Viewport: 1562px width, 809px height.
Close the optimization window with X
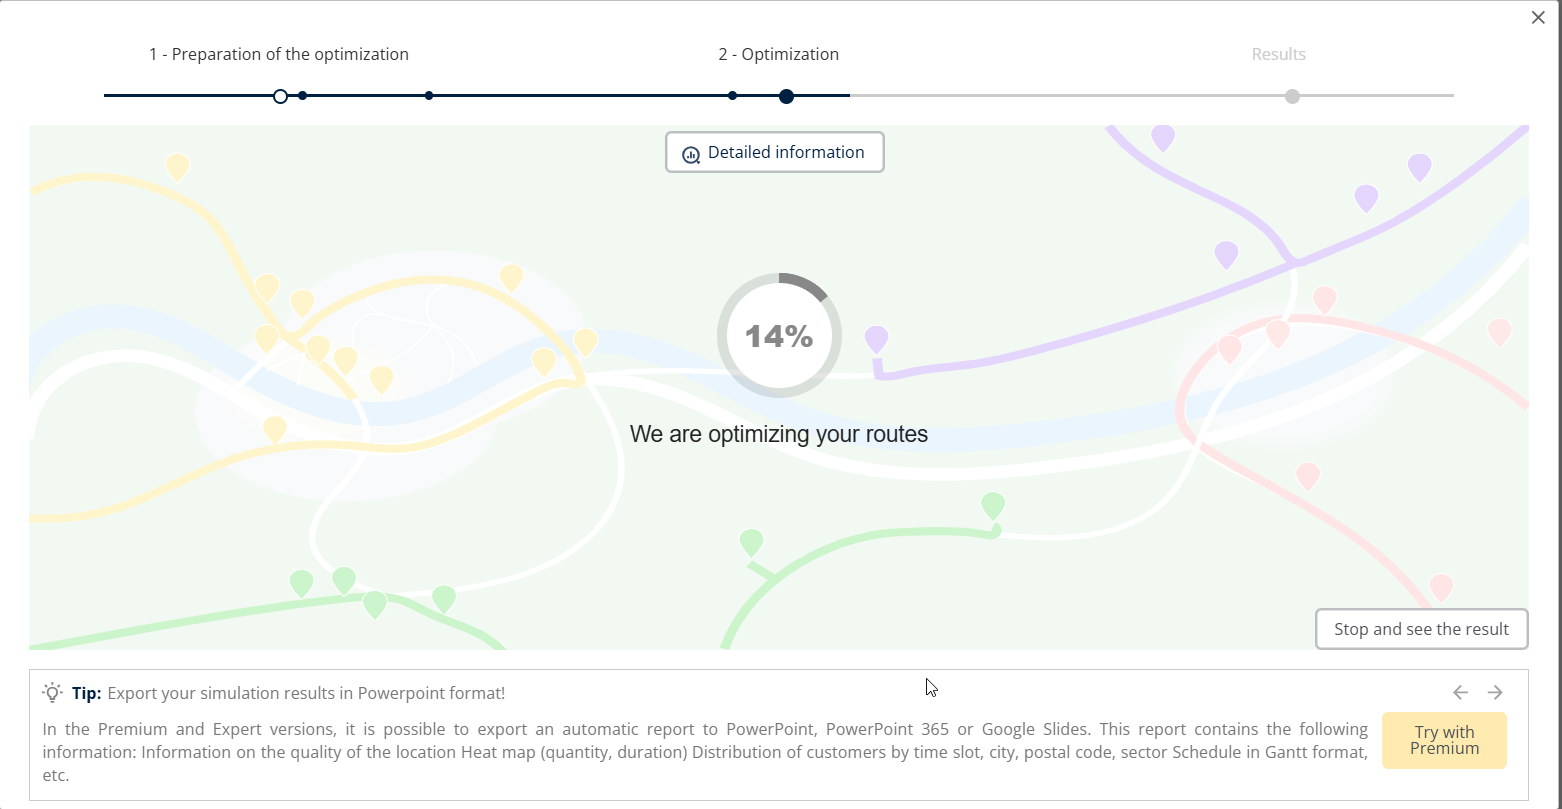point(1538,17)
